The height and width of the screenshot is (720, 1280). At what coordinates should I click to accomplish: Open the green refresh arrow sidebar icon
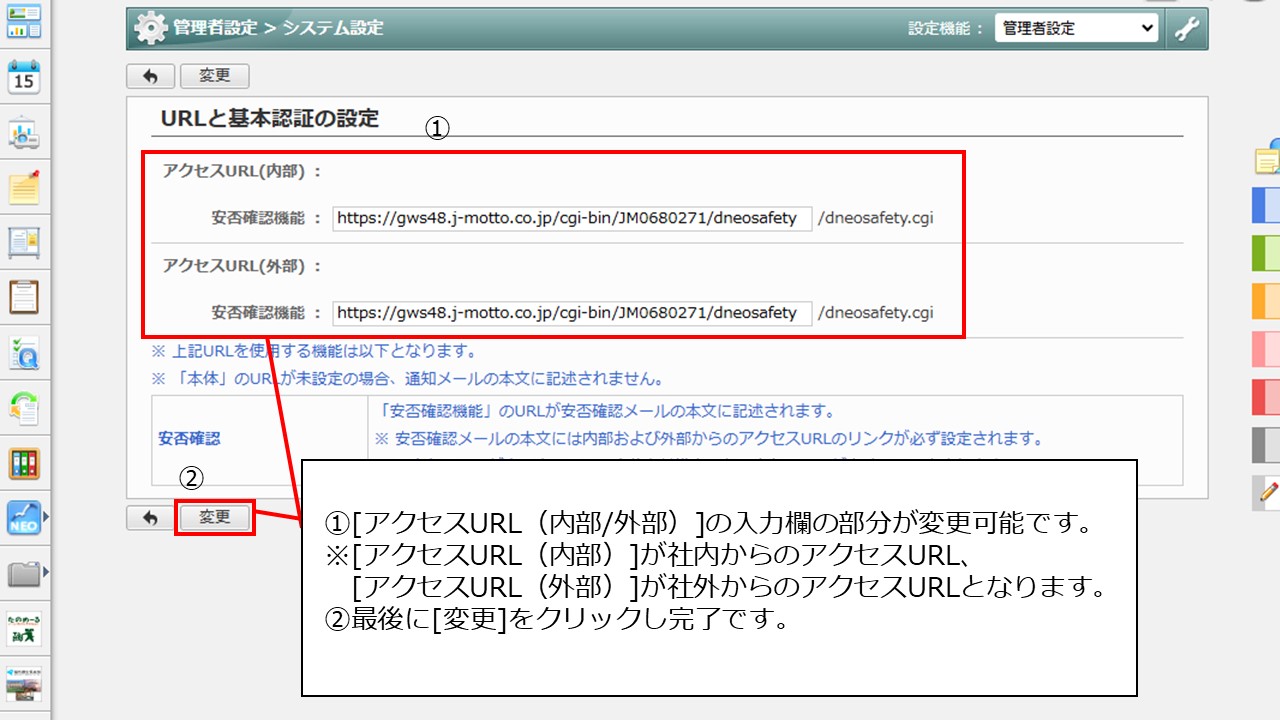point(24,408)
